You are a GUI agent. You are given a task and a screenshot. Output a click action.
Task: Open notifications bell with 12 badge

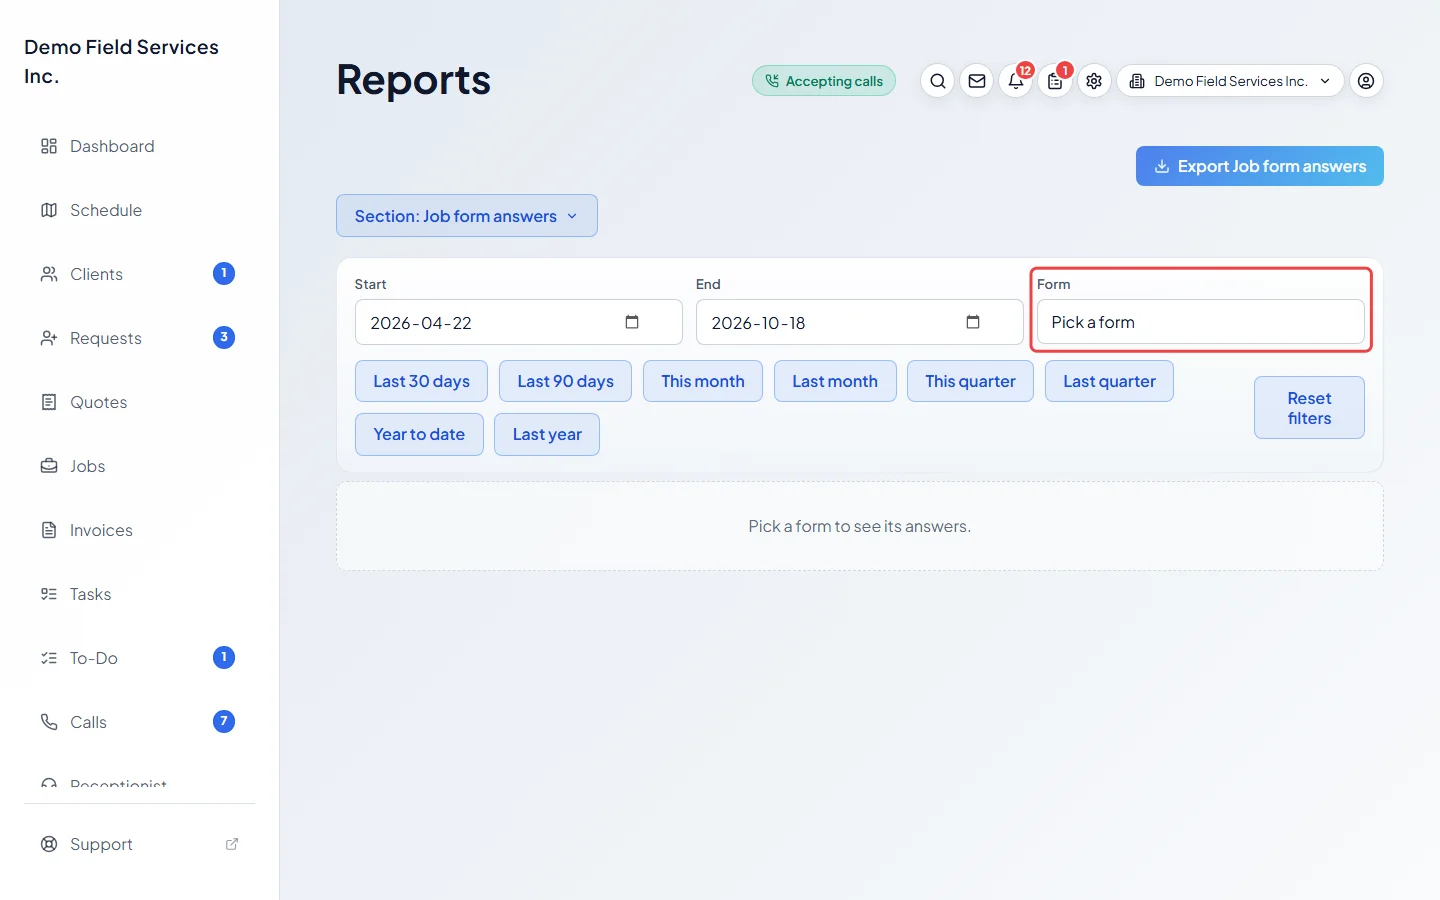(1016, 81)
